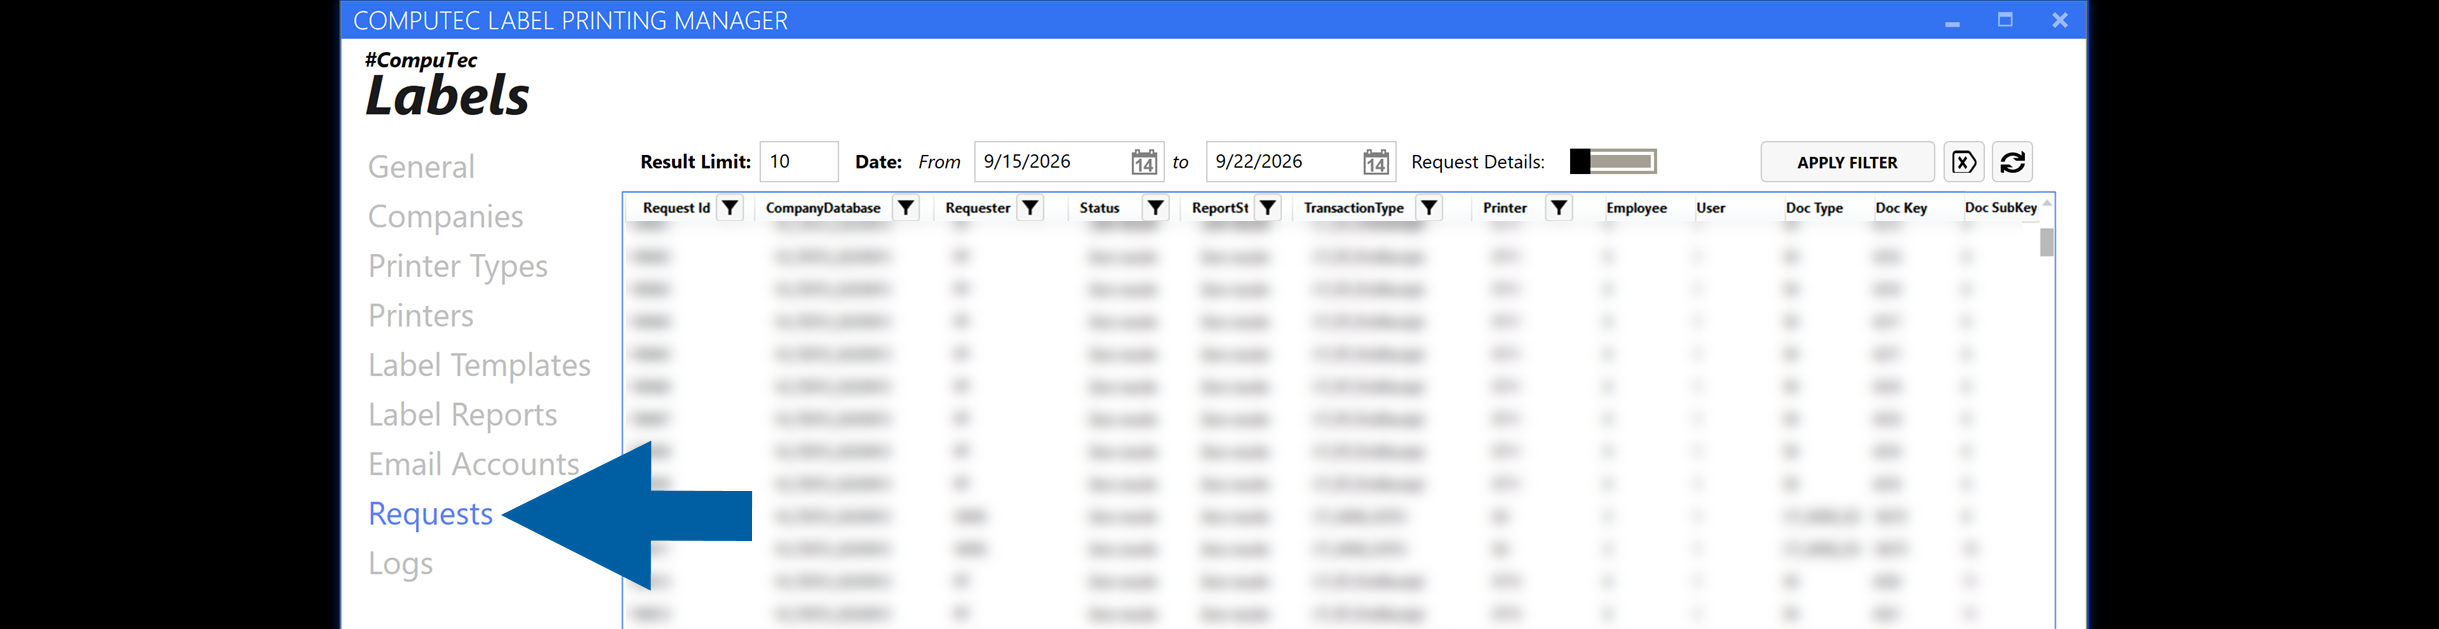
Task: Open the Companies section
Action: (x=445, y=217)
